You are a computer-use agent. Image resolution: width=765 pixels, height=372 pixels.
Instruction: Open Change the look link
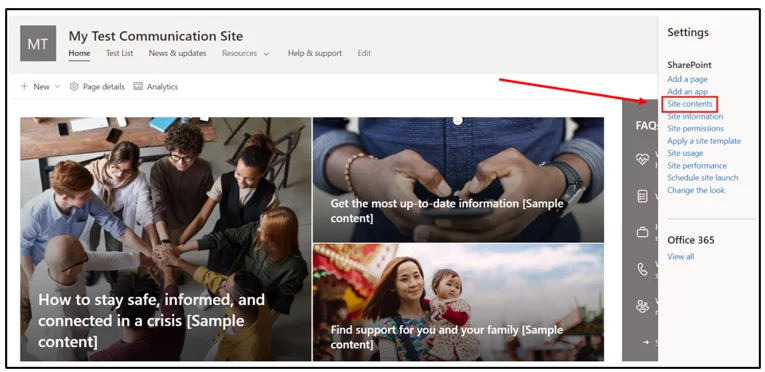tap(696, 190)
